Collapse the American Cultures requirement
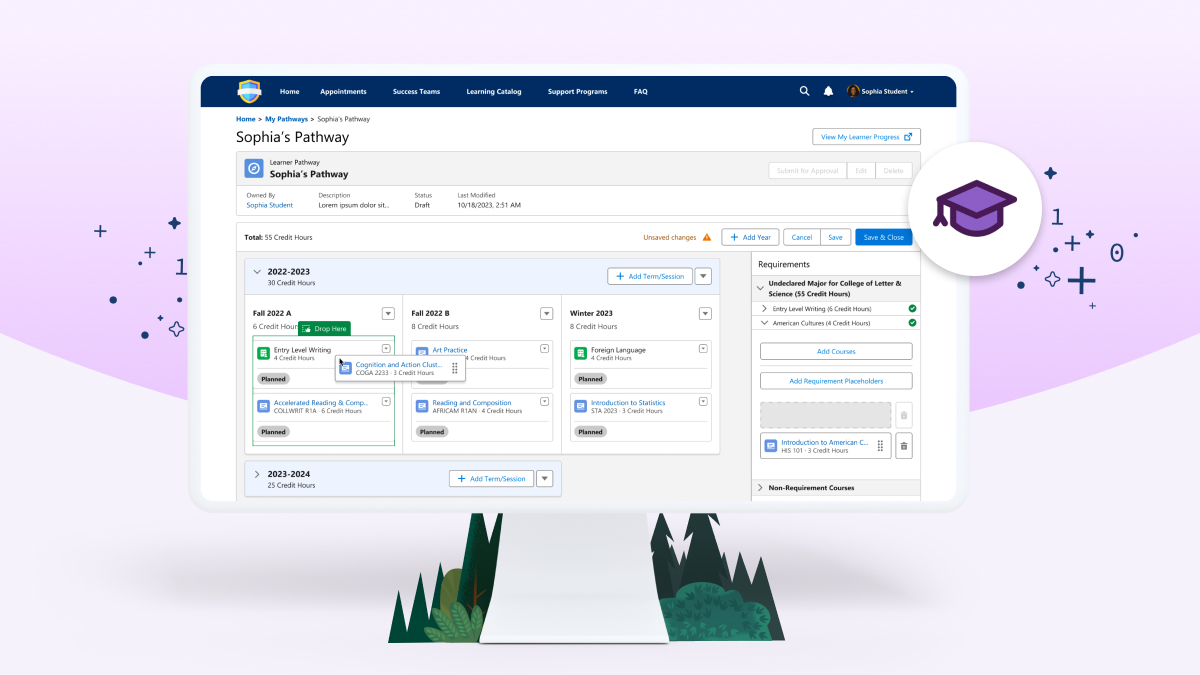 click(x=765, y=323)
